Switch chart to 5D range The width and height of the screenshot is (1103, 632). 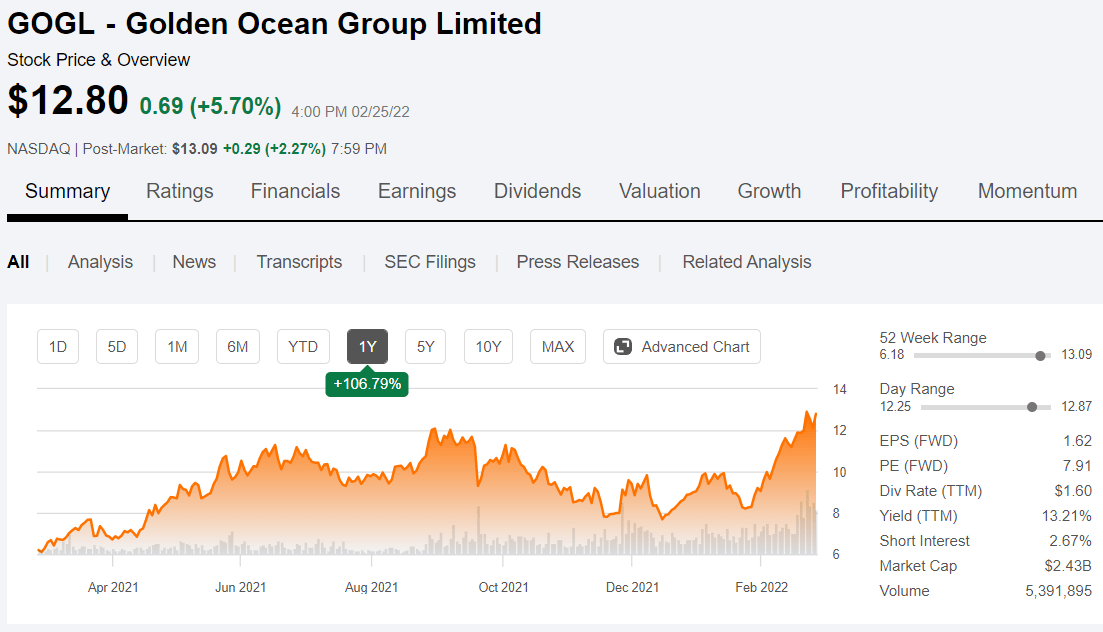[117, 347]
